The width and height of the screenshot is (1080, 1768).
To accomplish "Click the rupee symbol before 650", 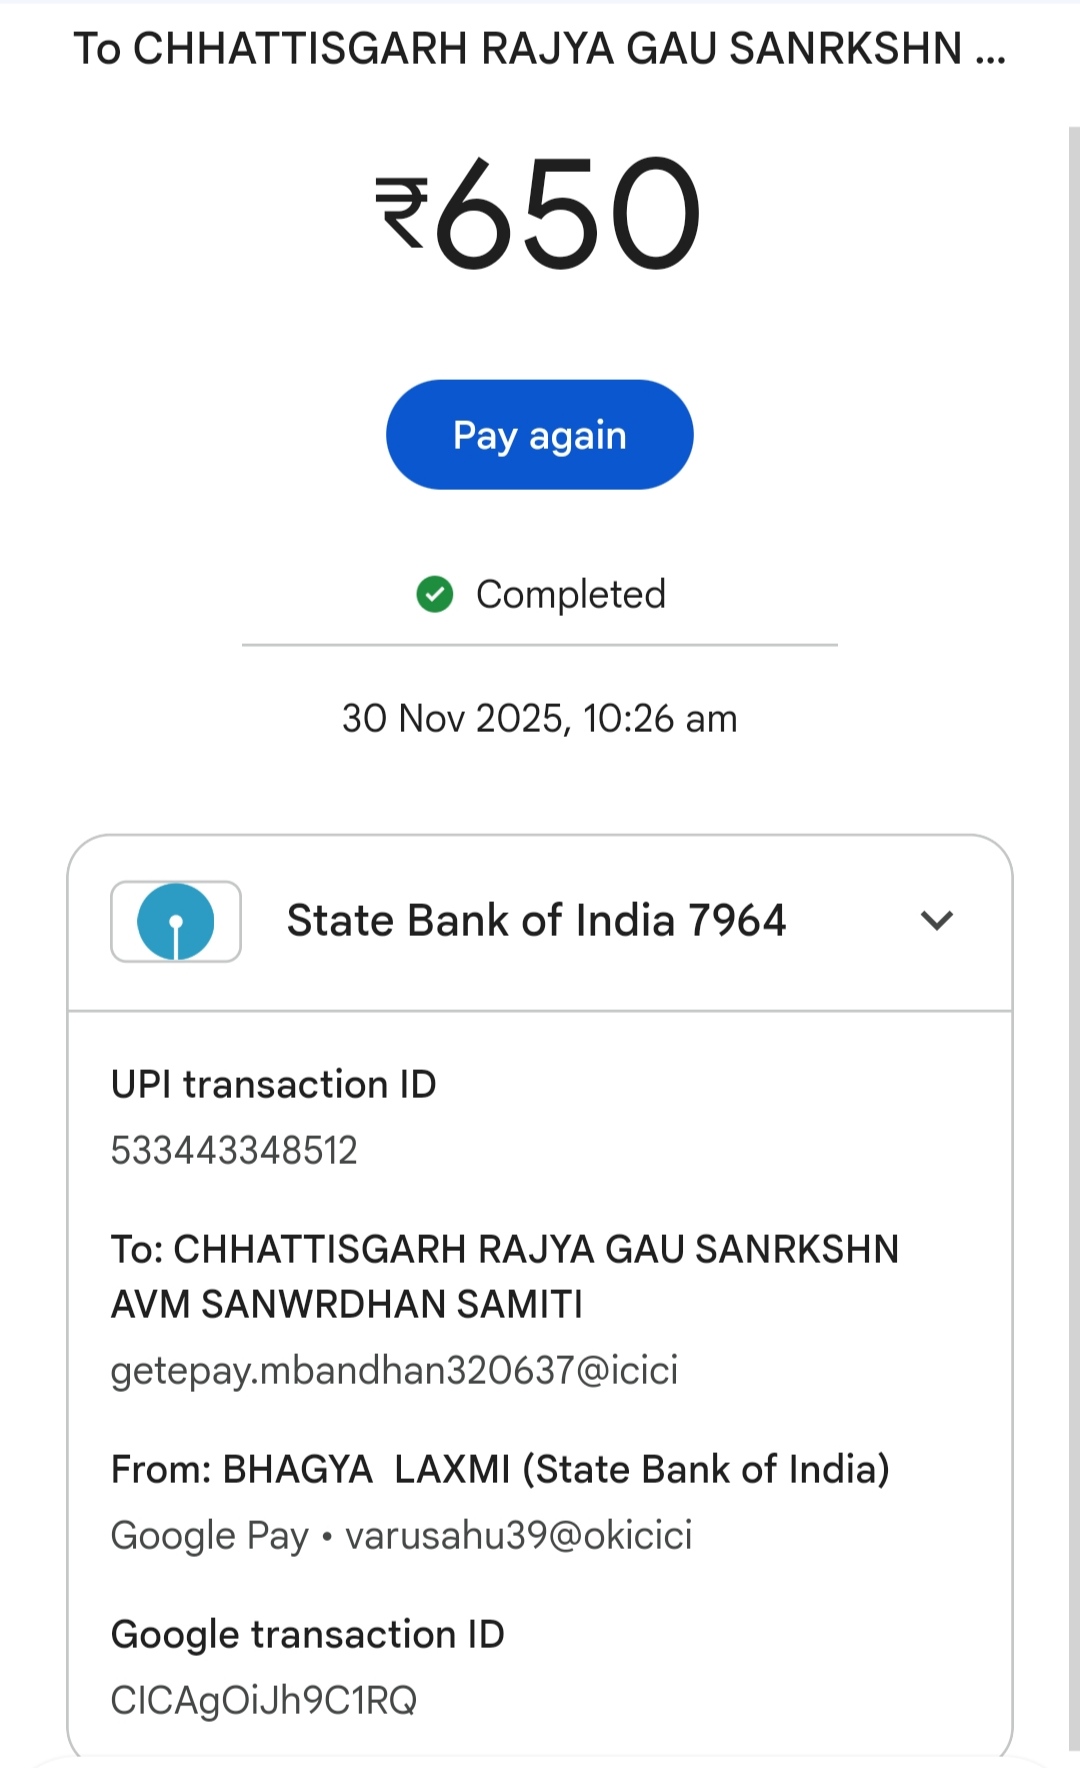I will point(402,212).
